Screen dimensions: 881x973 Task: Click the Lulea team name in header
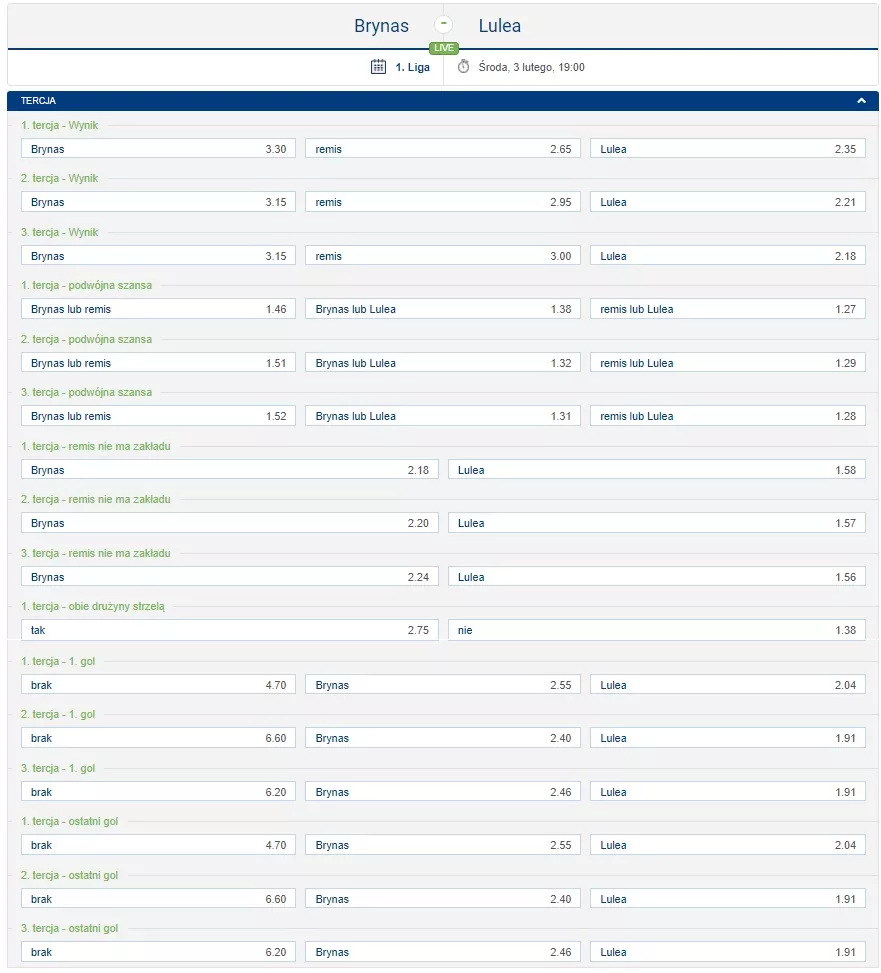click(499, 26)
